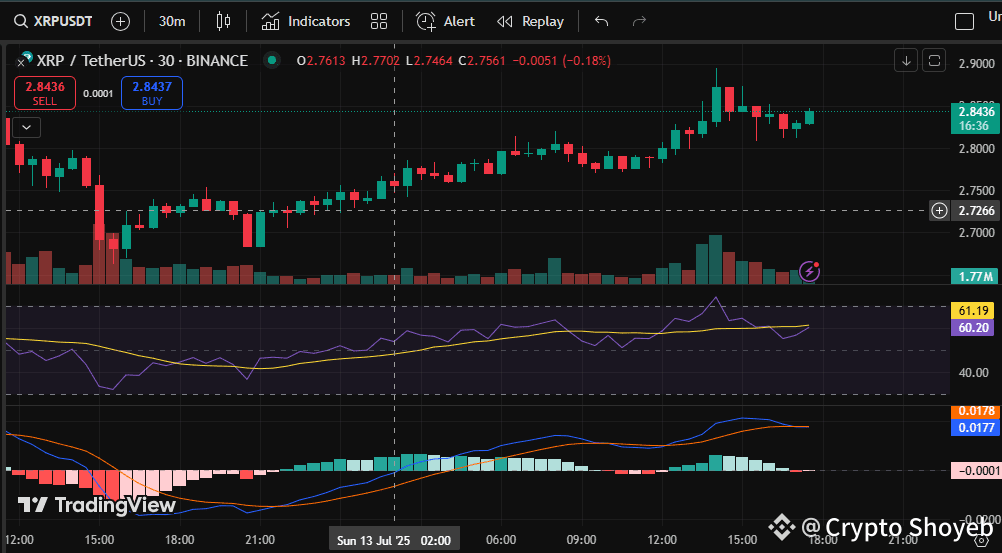Open the XRPUSDT symbol search
The width and height of the screenshot is (1002, 553).
pyautogui.click(x=56, y=21)
